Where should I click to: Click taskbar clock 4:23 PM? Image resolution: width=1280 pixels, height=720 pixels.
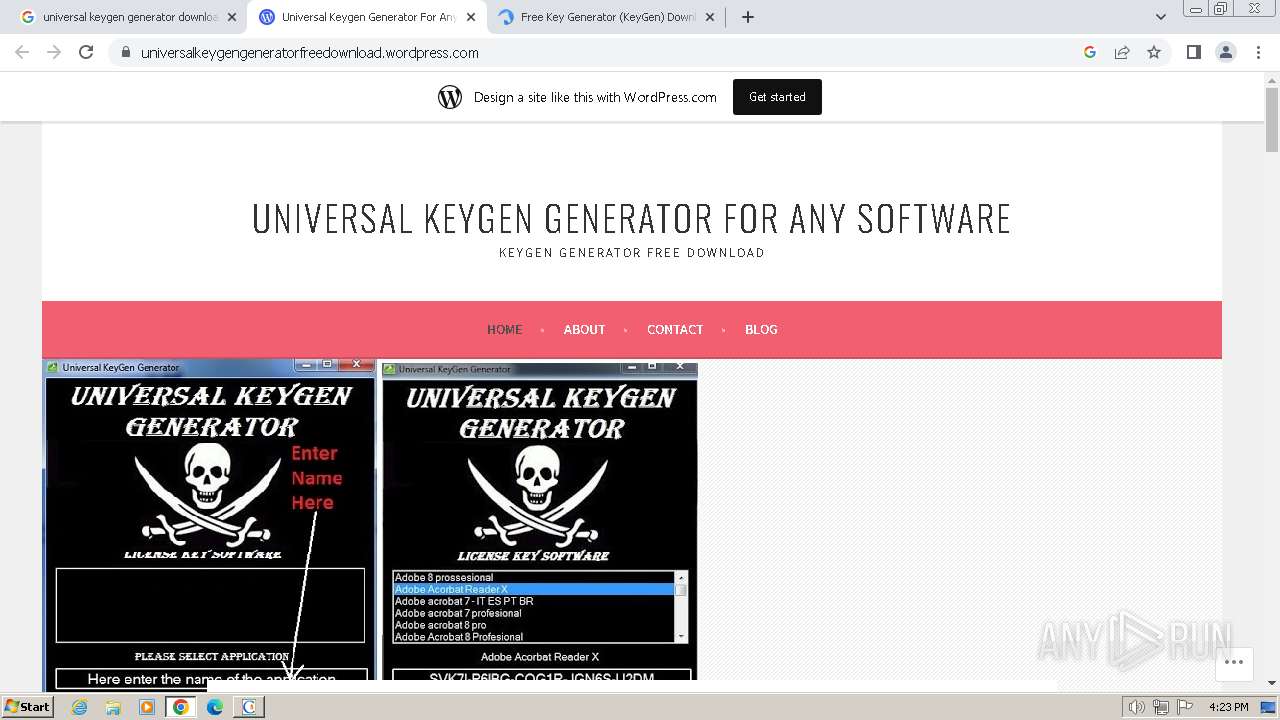coord(1228,707)
